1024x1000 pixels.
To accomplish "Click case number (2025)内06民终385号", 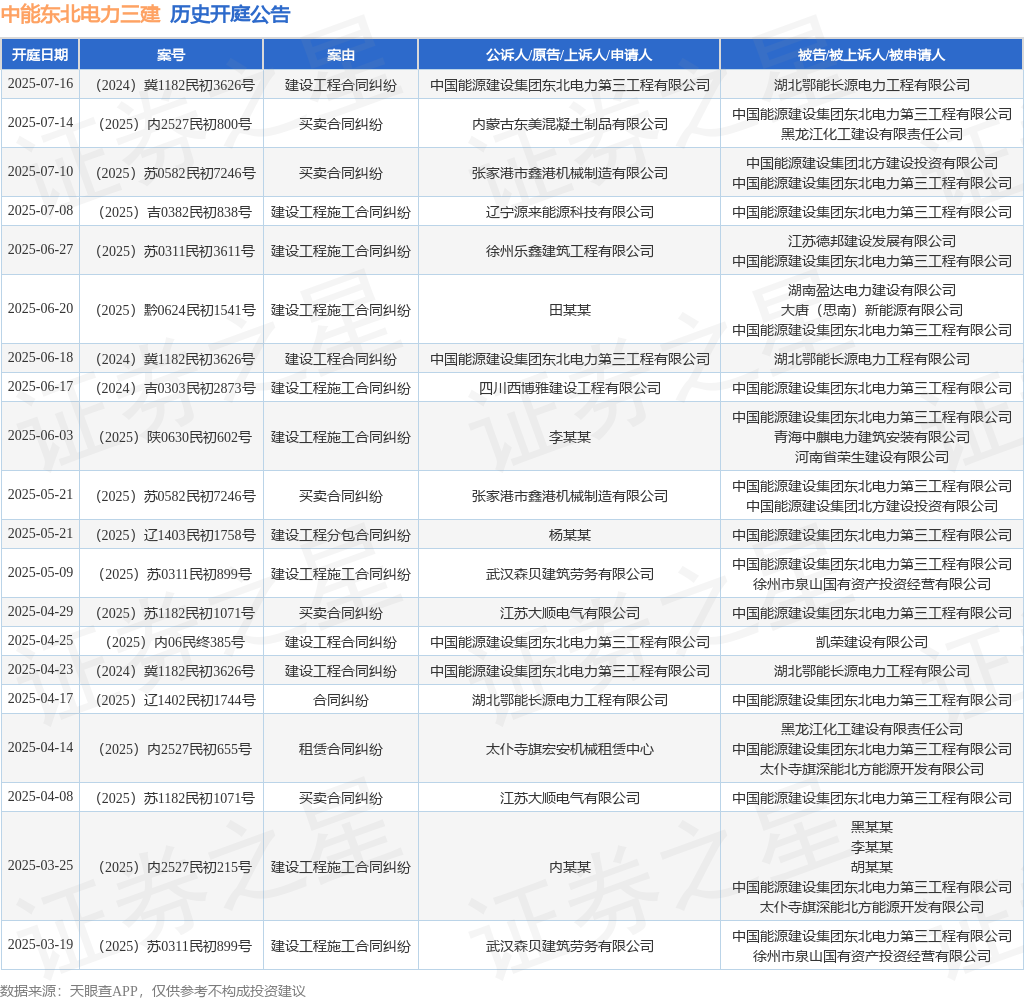I will [174, 643].
